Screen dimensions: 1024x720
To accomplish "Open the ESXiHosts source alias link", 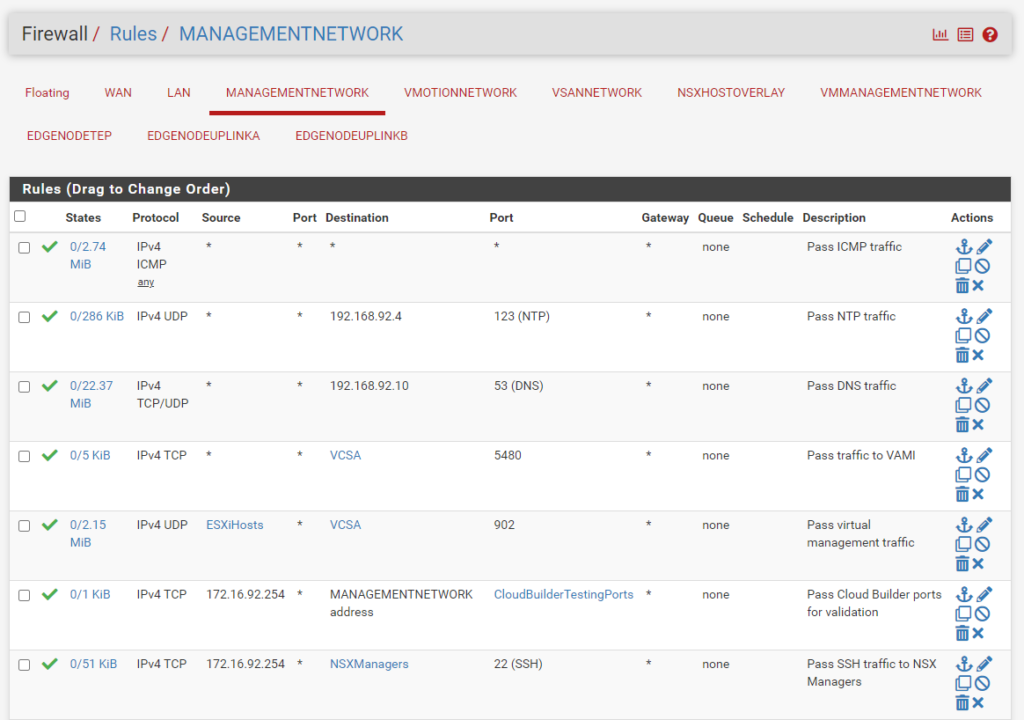I will [x=234, y=525].
